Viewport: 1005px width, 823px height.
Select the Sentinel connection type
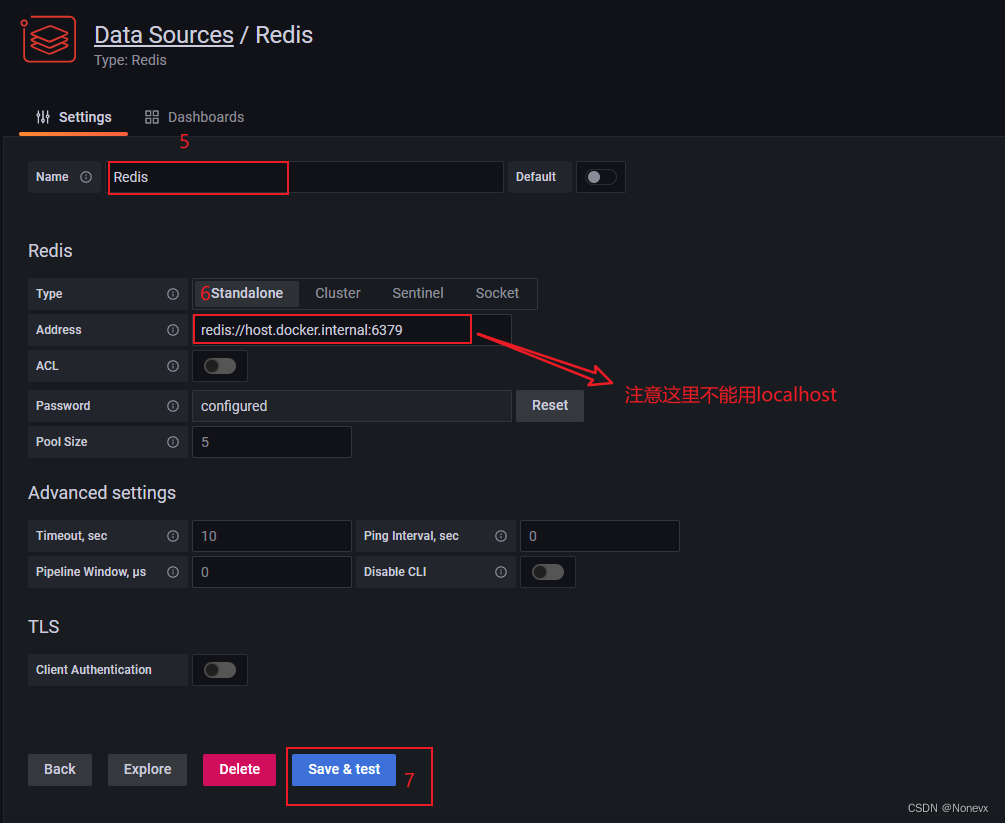point(417,293)
